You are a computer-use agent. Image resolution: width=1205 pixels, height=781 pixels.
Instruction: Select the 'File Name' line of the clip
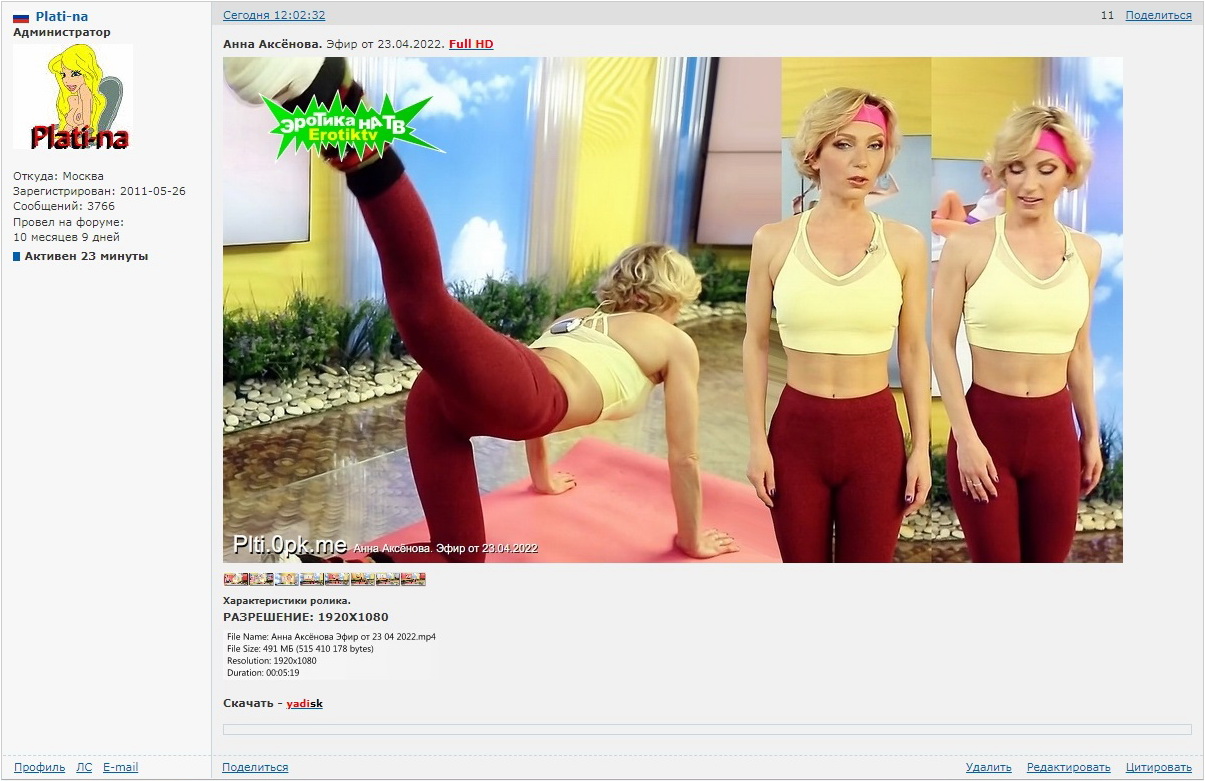(x=331, y=636)
